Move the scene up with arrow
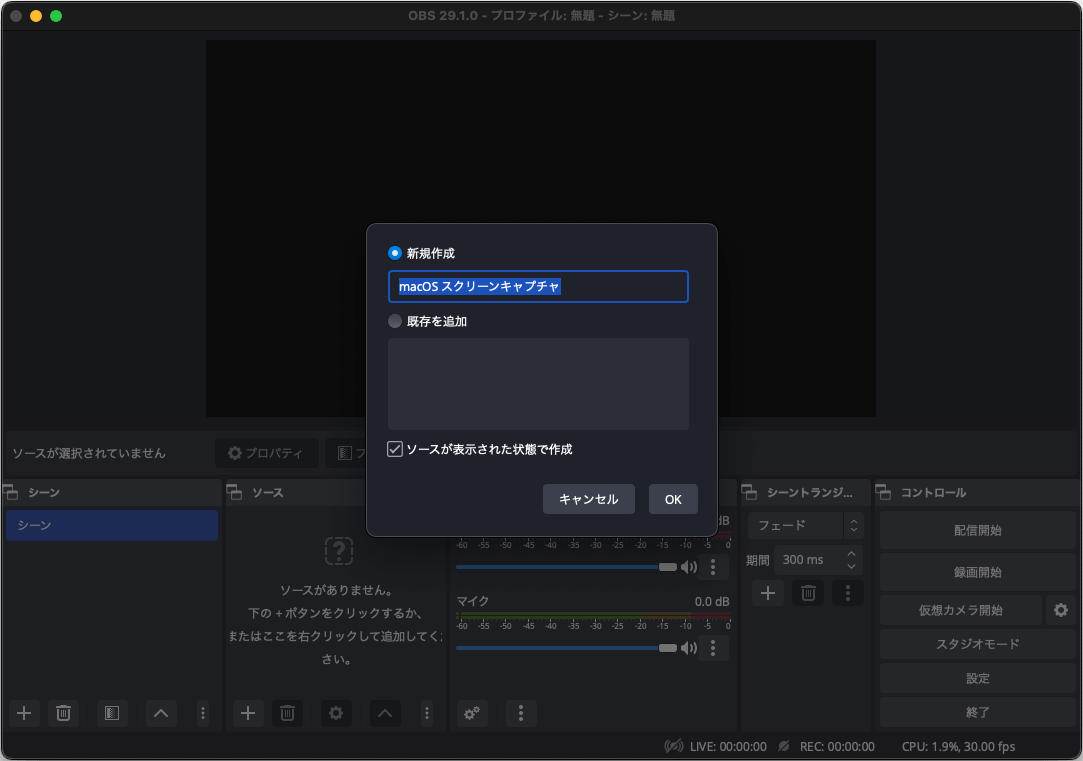Image resolution: width=1083 pixels, height=761 pixels. tap(161, 713)
